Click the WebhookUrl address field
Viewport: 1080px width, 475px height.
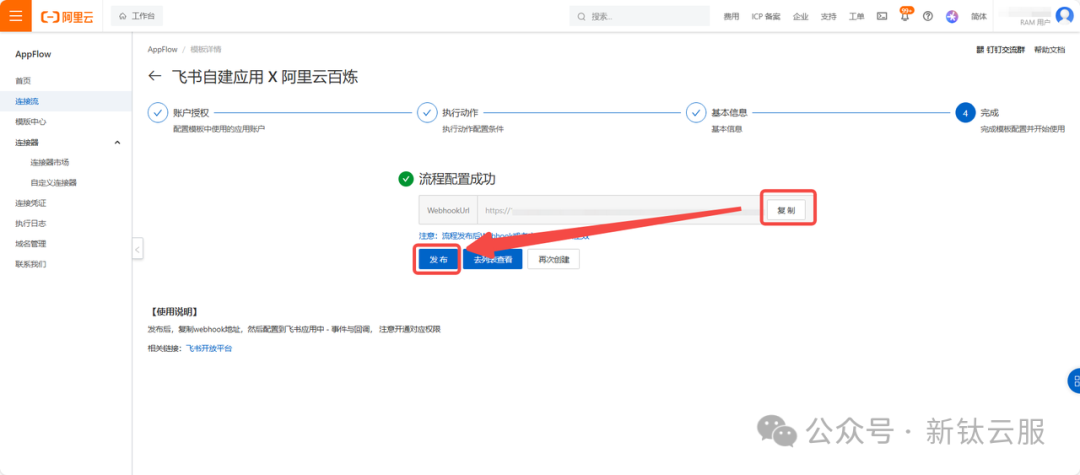(x=619, y=210)
